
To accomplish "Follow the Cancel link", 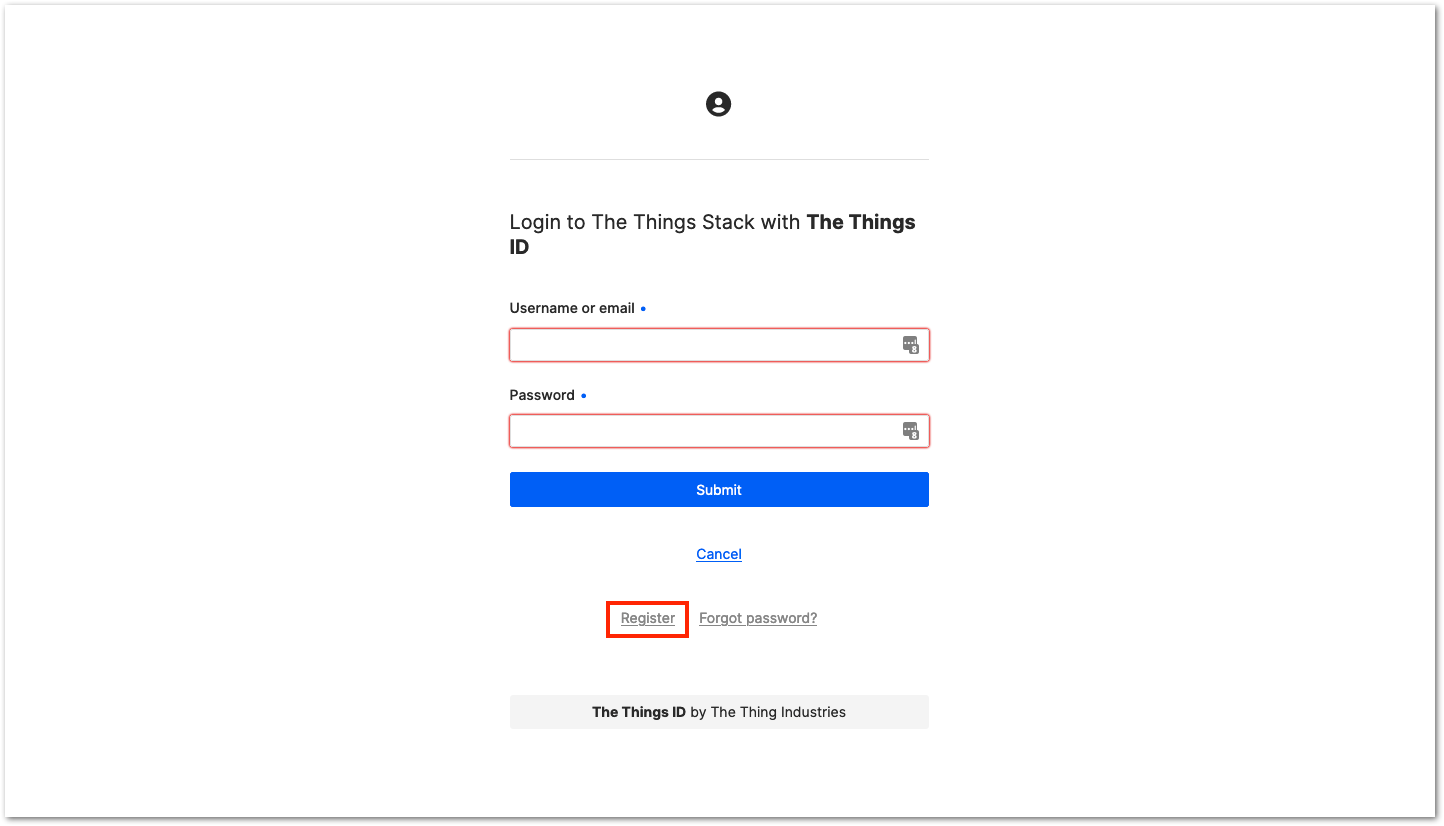I will point(719,554).
